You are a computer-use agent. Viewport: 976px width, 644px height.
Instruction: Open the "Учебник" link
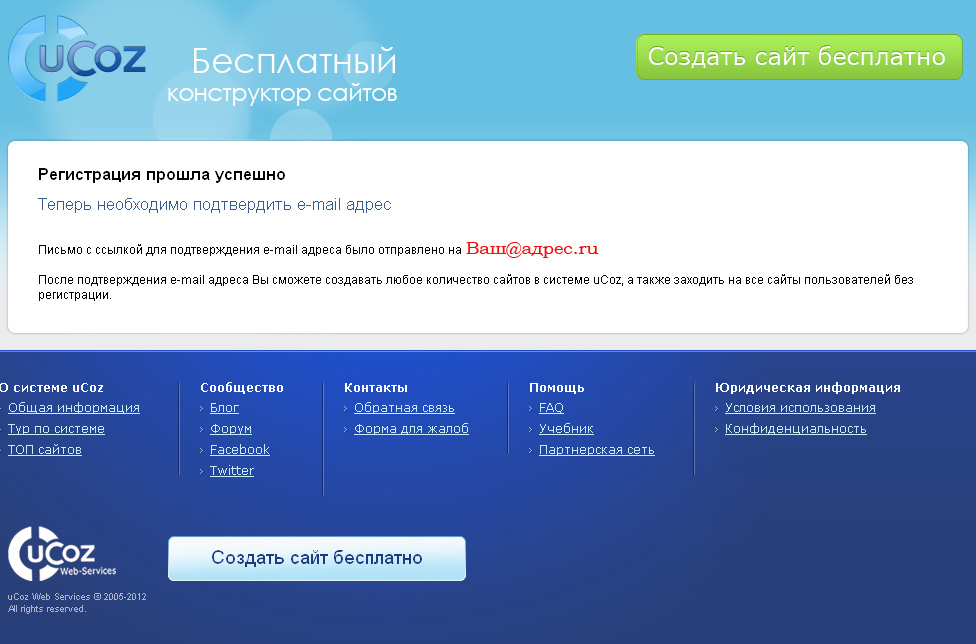pos(566,429)
